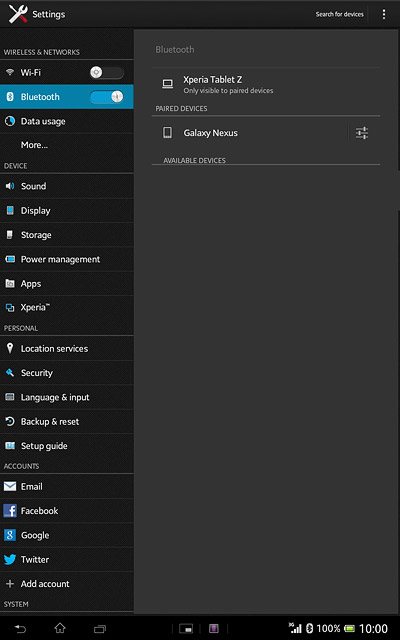This screenshot has width=400, height=640.
Task: Tap the three-dot overflow menu icon
Action: click(384, 14)
